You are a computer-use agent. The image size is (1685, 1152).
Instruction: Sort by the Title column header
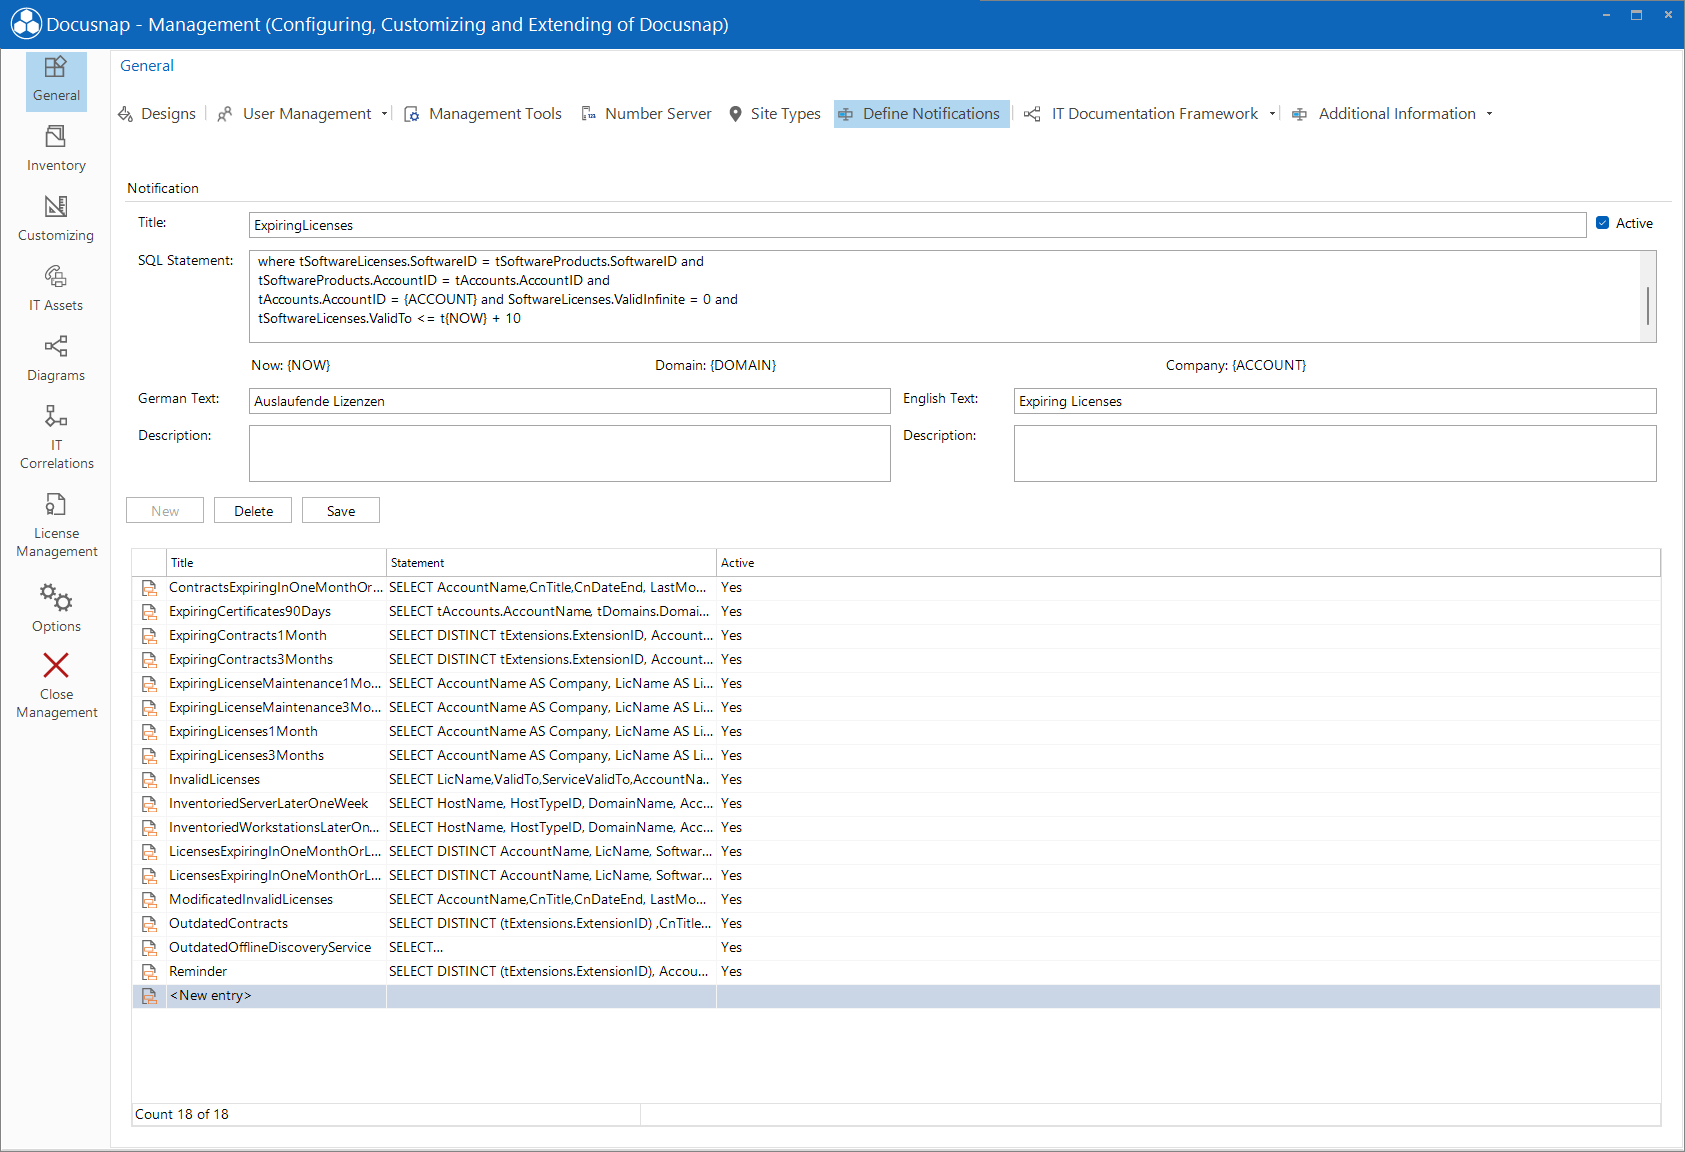[x=276, y=563]
